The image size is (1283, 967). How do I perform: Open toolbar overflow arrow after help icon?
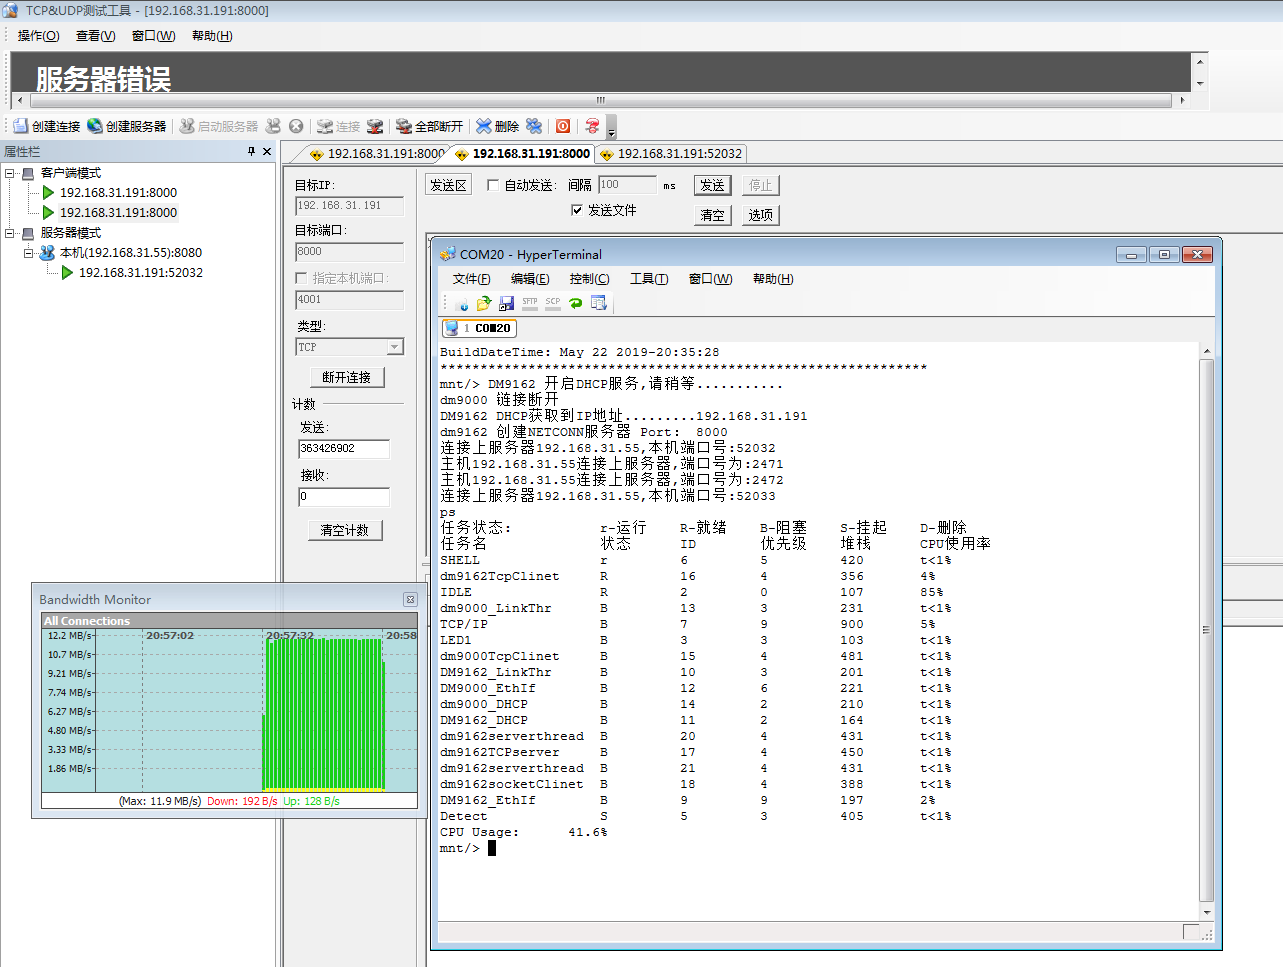pos(611,127)
